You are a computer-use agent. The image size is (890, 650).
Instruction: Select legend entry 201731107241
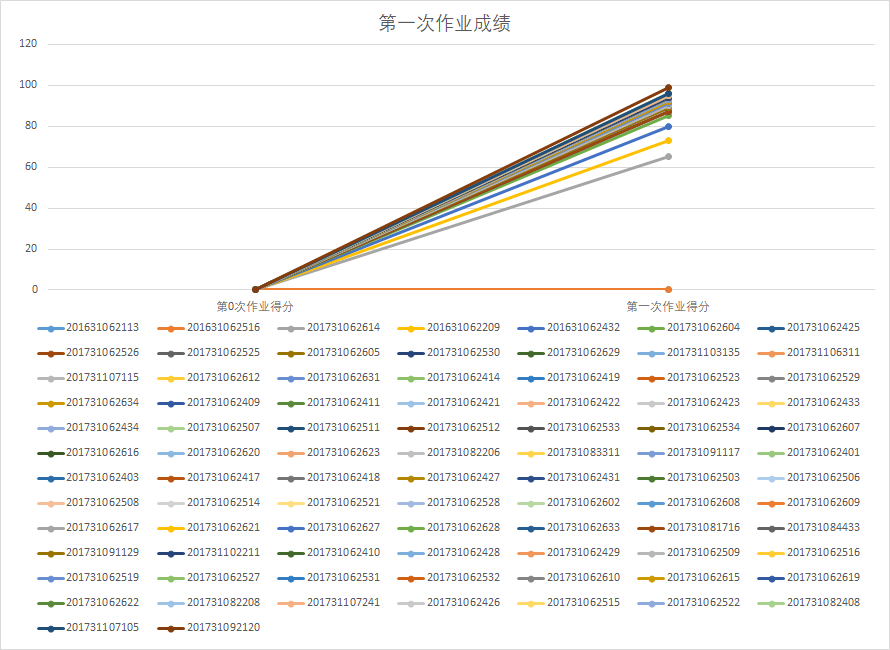pos(329,602)
